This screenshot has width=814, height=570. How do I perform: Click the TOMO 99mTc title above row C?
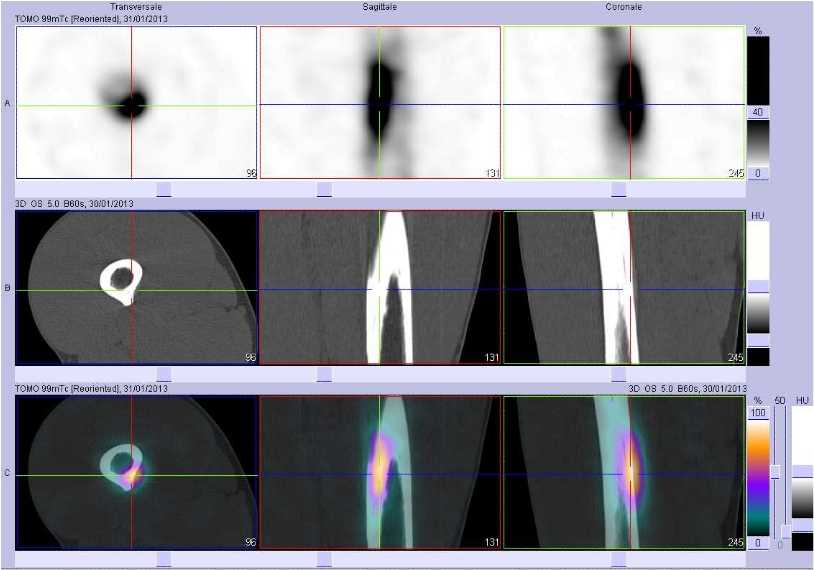coord(91,388)
